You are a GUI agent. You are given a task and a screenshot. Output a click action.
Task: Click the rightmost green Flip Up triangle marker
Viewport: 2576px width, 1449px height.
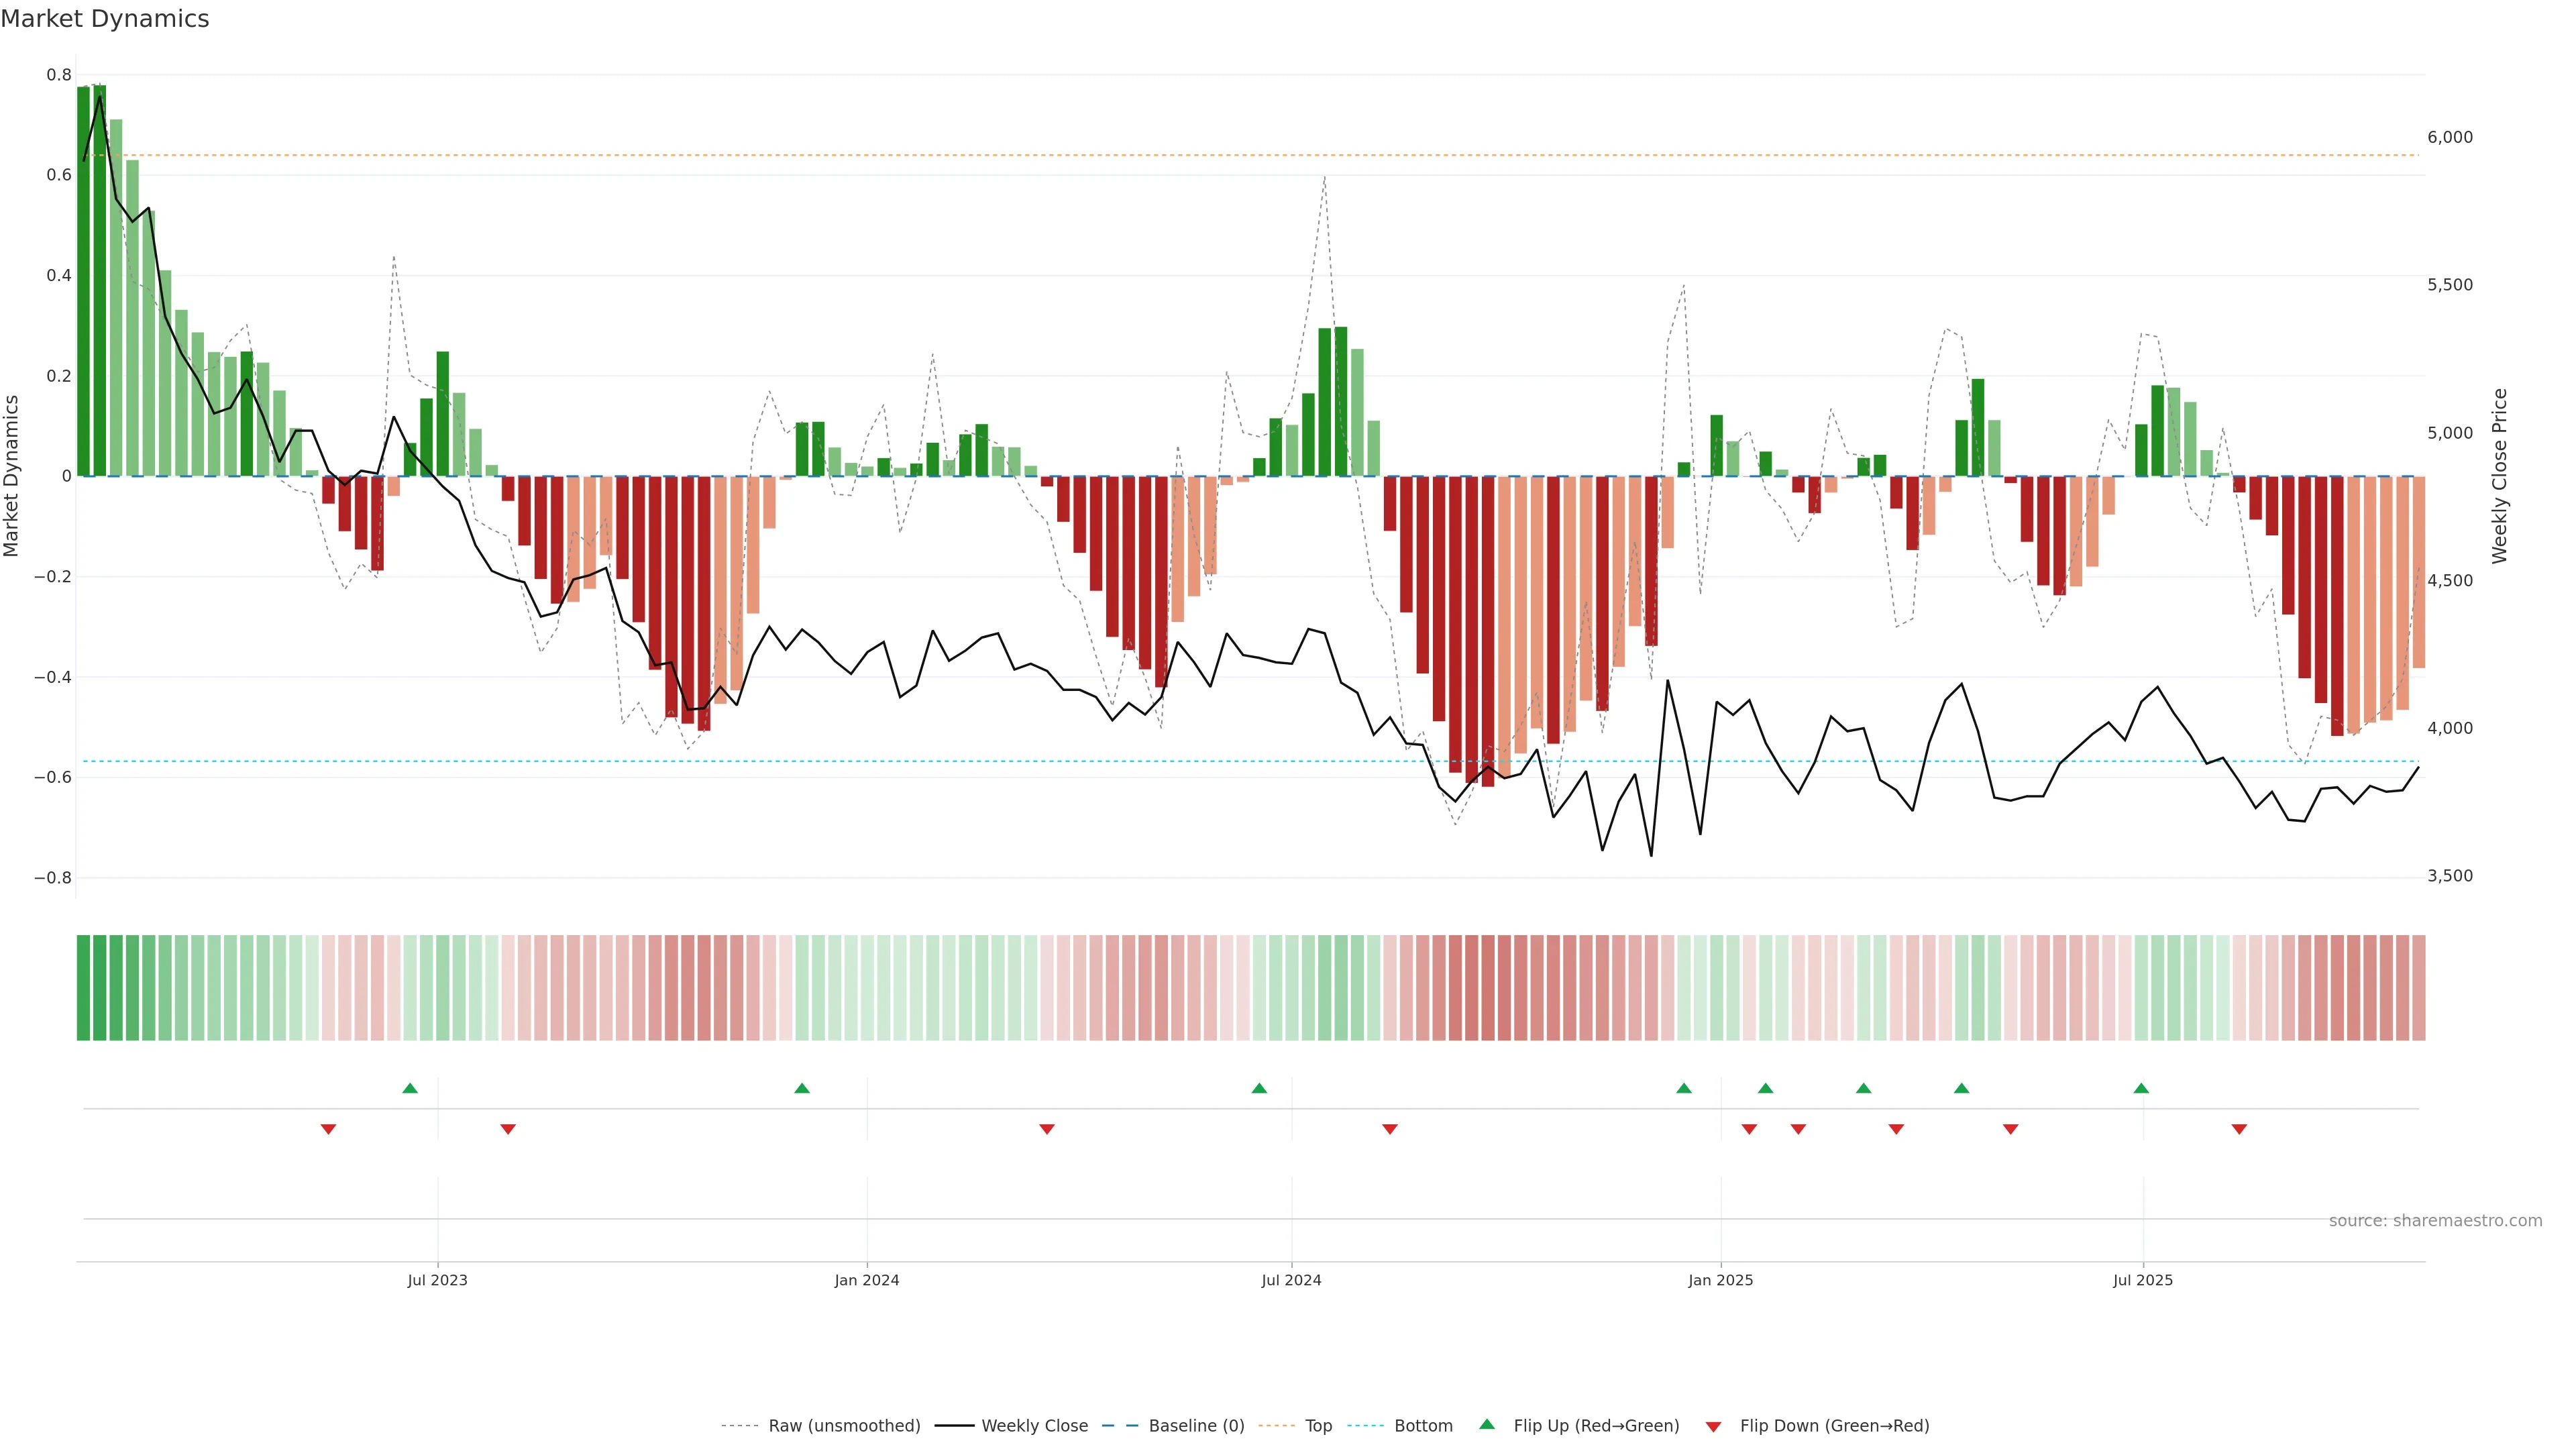click(2141, 1088)
